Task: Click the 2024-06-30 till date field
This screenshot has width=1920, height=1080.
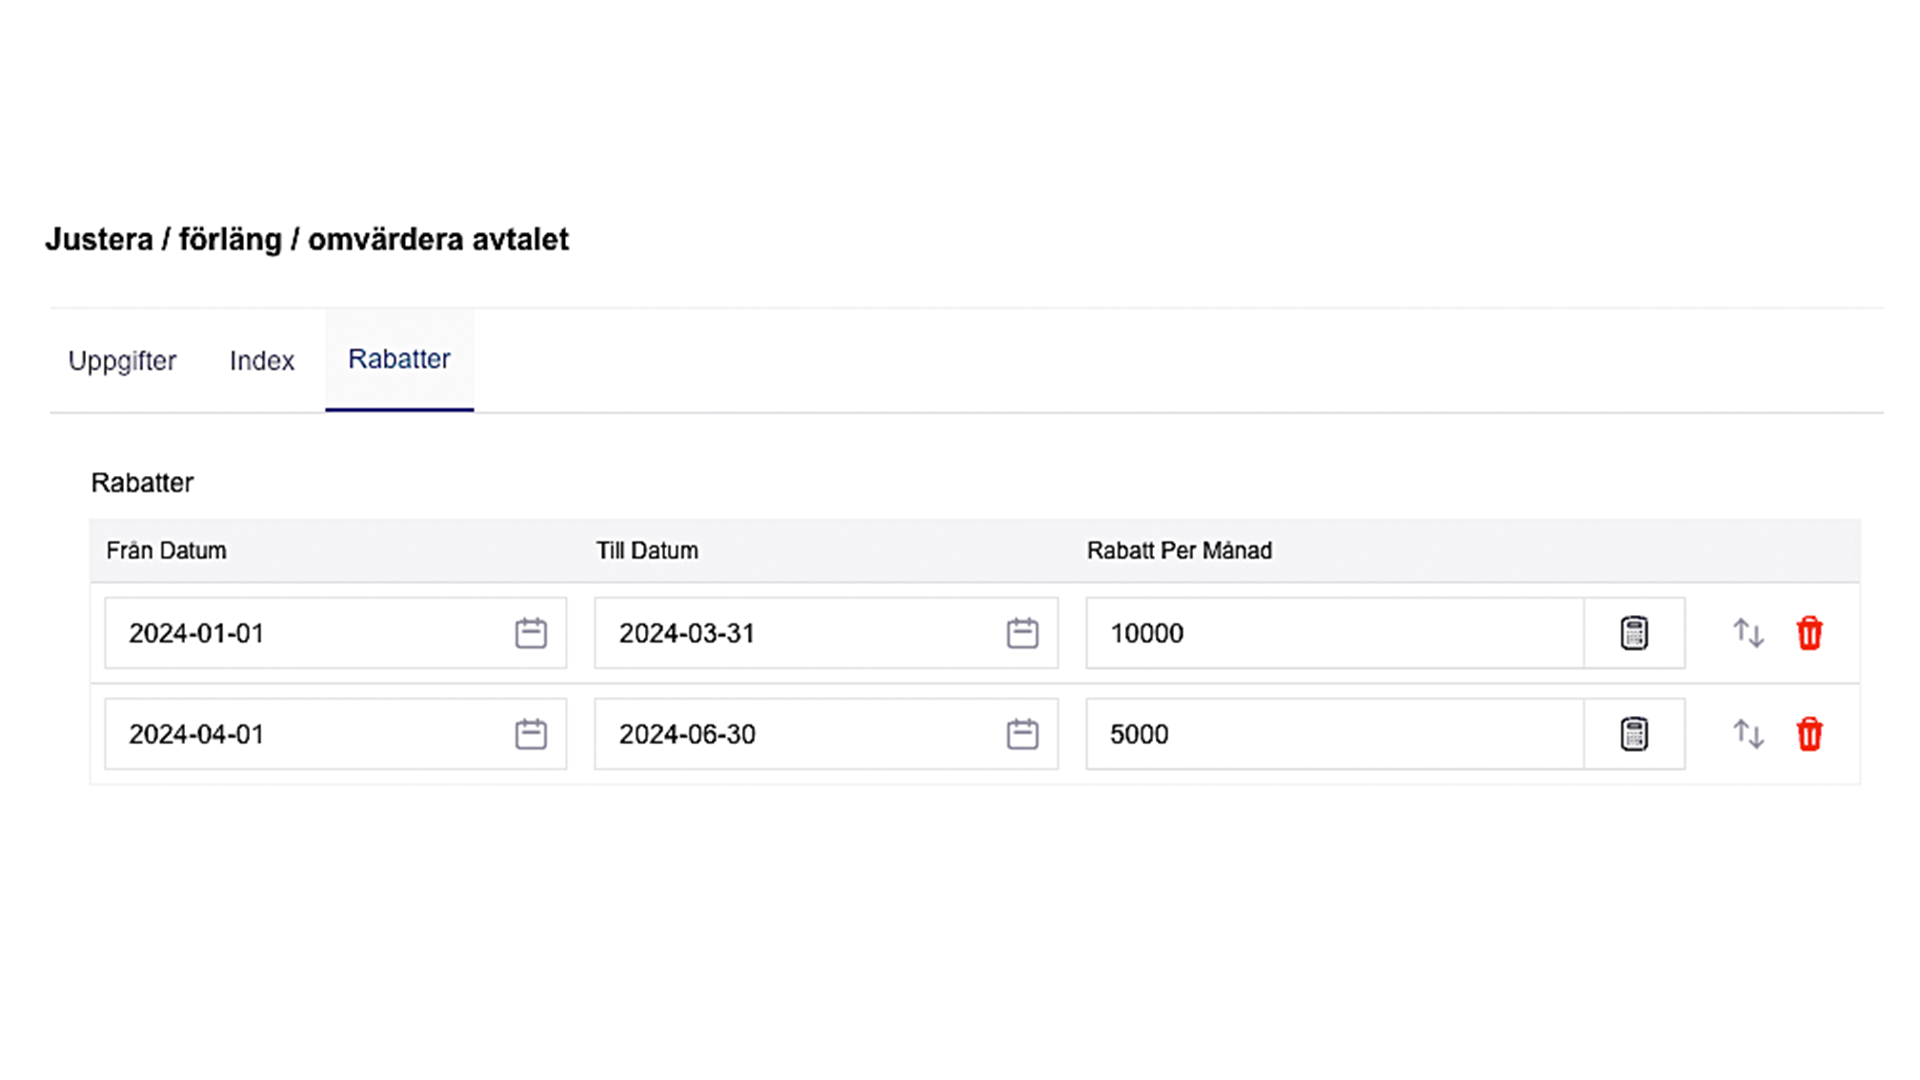Action: pos(826,734)
